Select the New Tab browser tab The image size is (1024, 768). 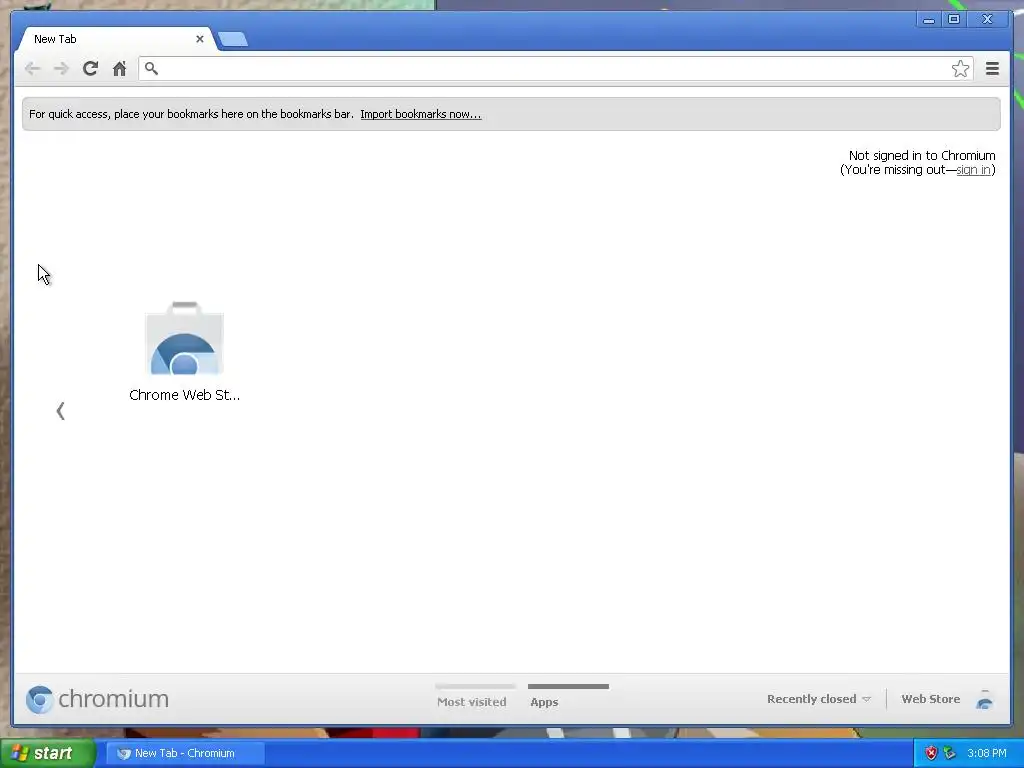(x=116, y=39)
